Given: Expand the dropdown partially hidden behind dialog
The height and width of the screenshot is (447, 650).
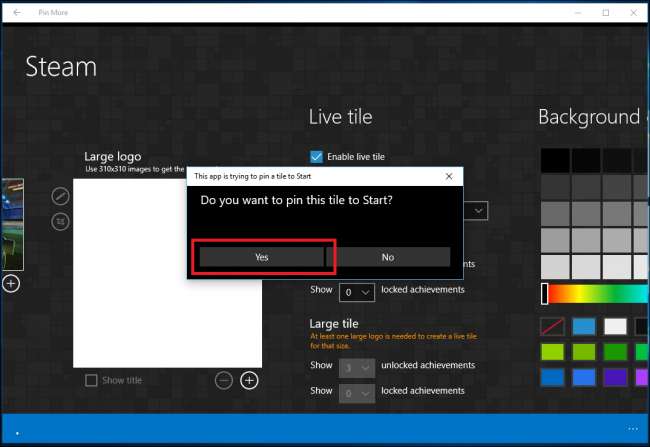Looking at the screenshot, I should 478,211.
